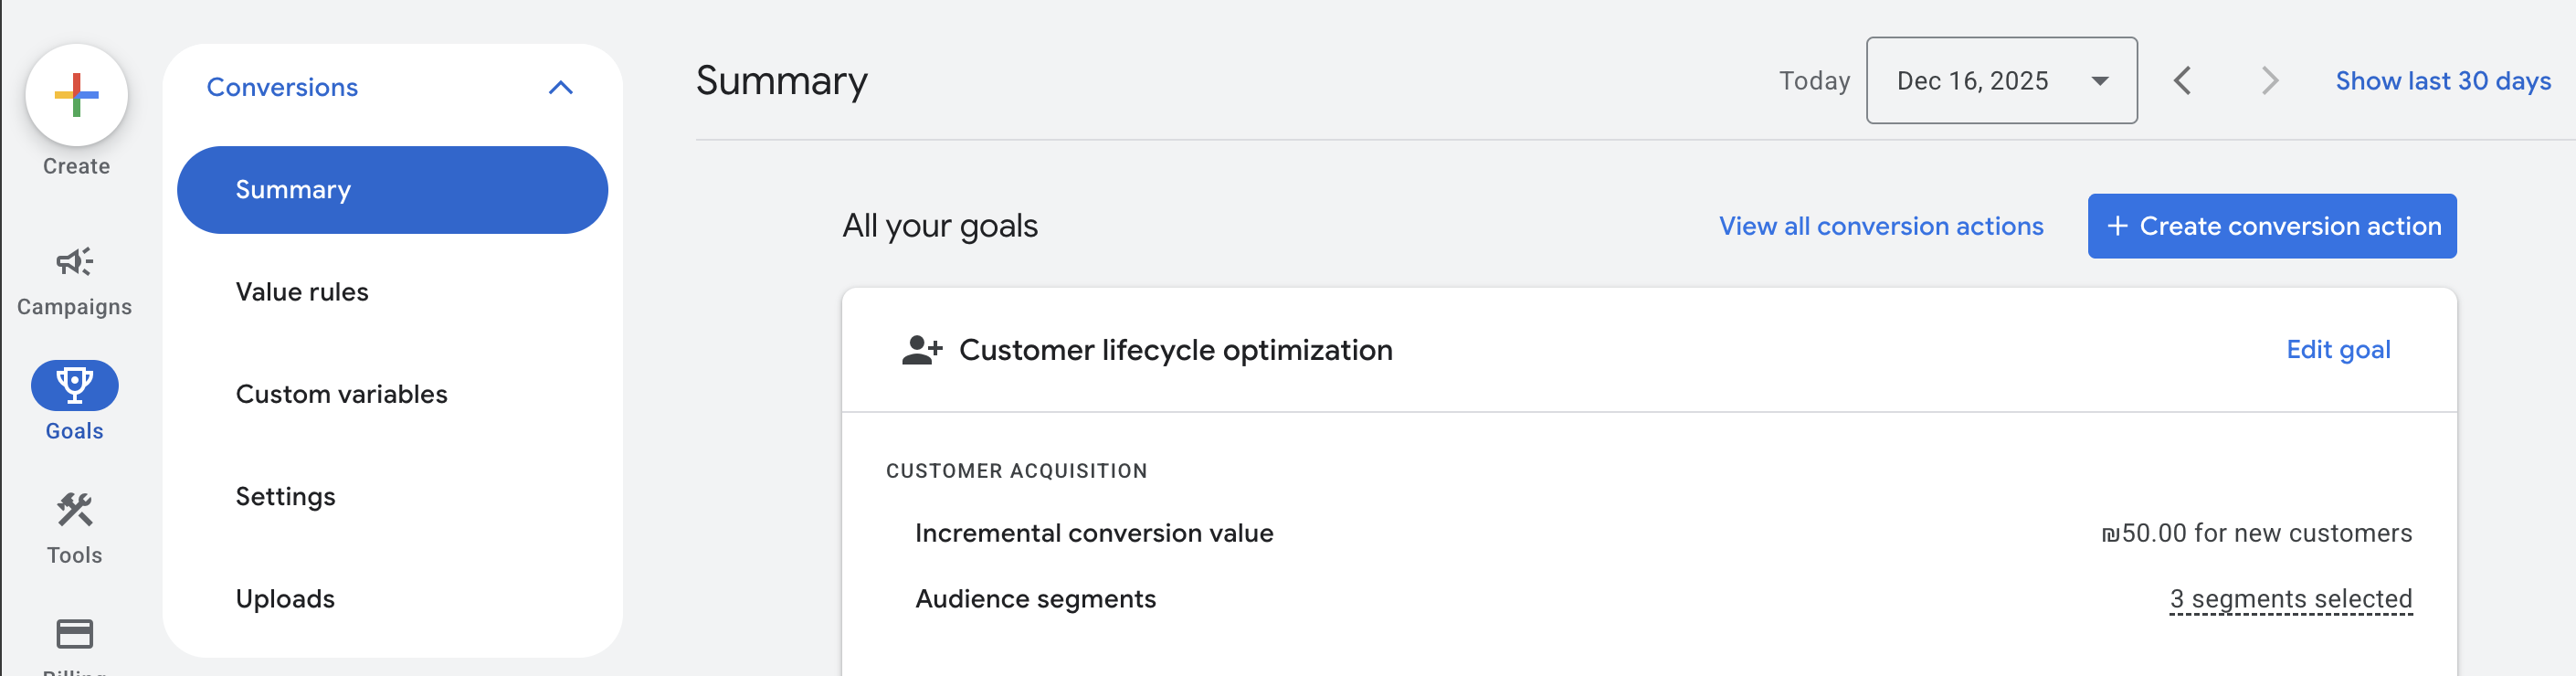Select the Goals trophy icon

tap(75, 385)
